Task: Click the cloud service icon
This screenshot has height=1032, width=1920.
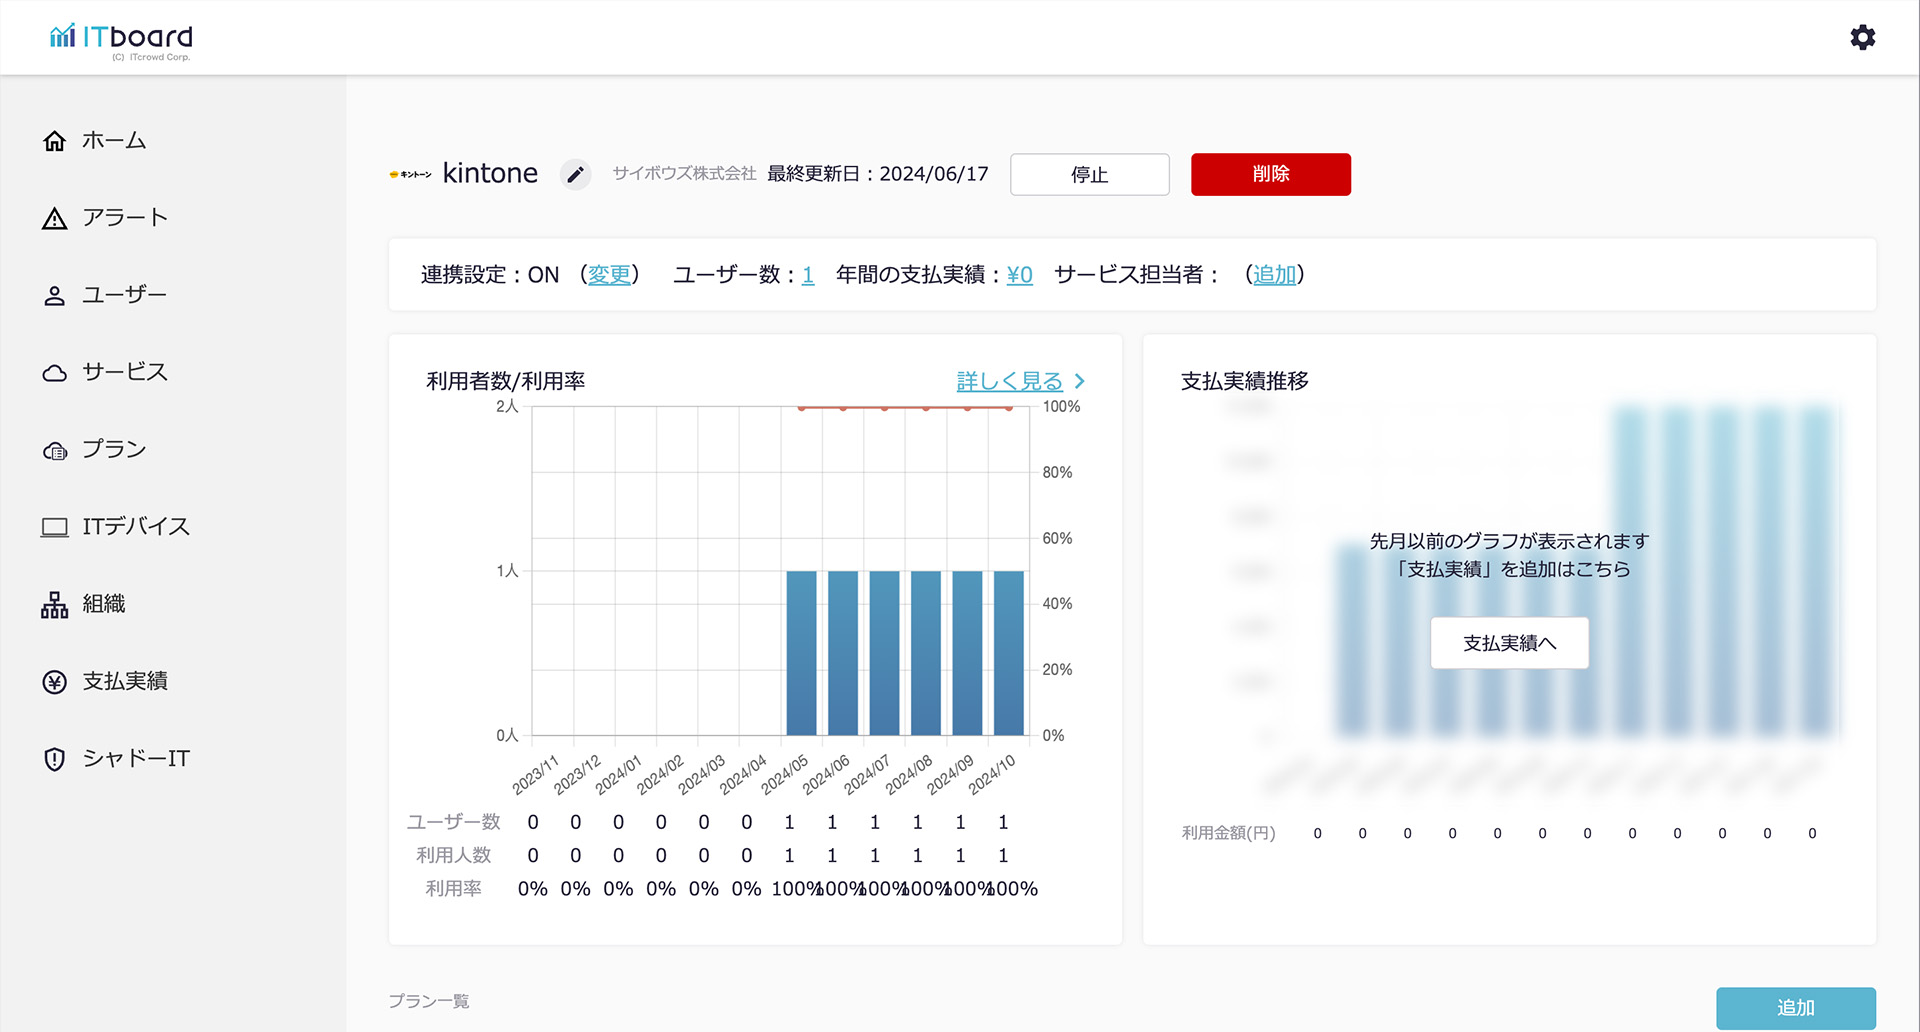Action: tap(55, 373)
